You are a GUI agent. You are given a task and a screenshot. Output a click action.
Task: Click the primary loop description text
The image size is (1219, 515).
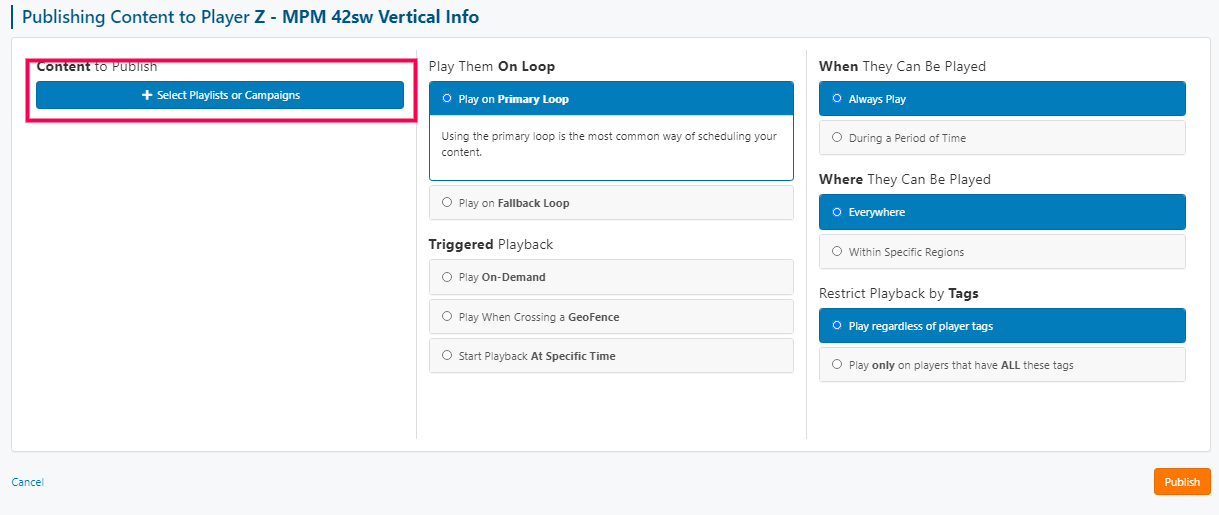[609, 144]
